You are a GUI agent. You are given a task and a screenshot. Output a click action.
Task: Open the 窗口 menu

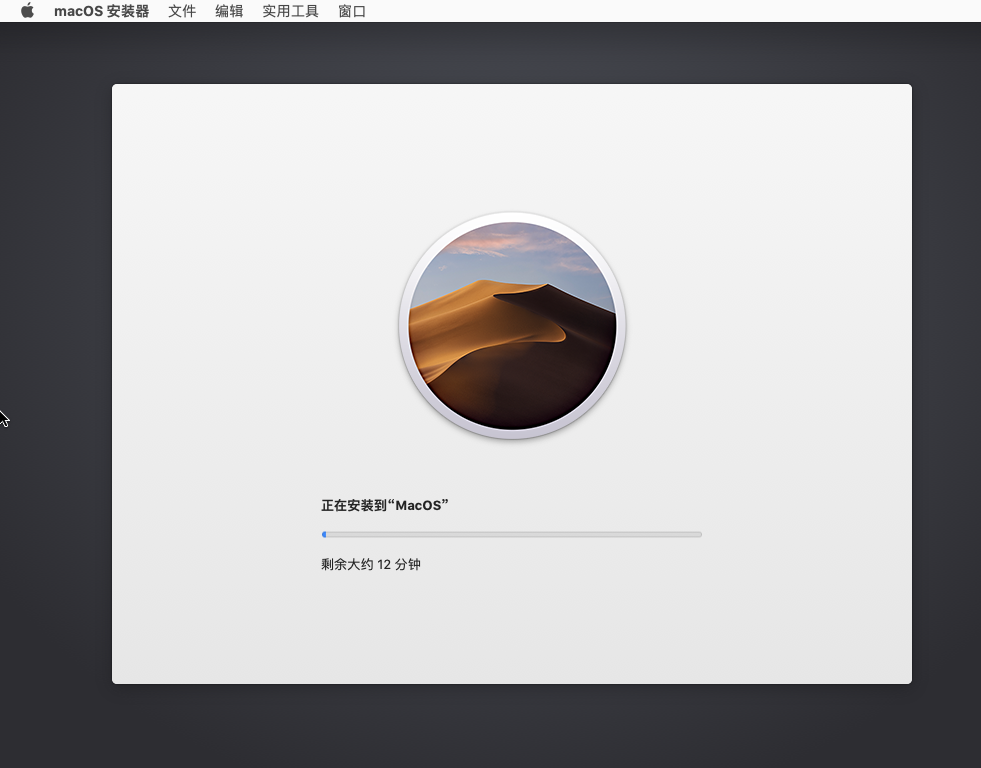352,11
